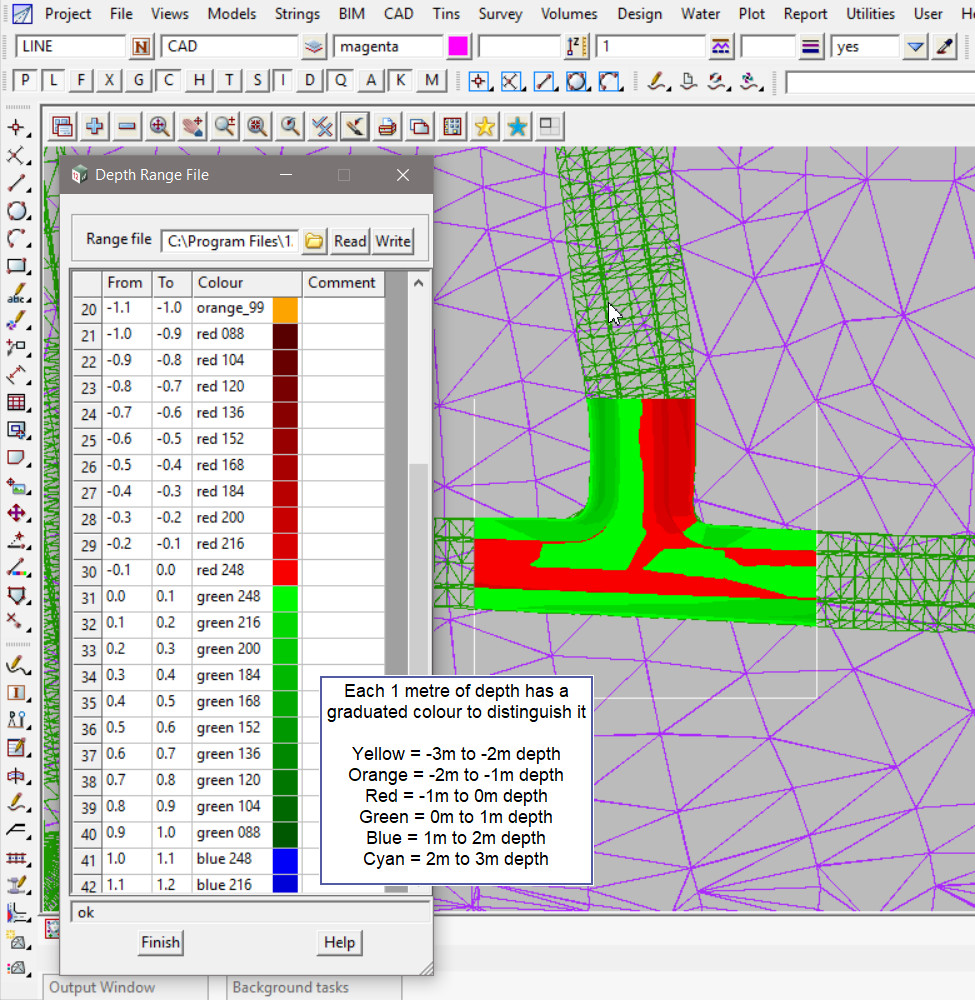This screenshot has height=1000, width=975.
Task: Click the magenta colour swatch in the toolbar
Action: [458, 47]
